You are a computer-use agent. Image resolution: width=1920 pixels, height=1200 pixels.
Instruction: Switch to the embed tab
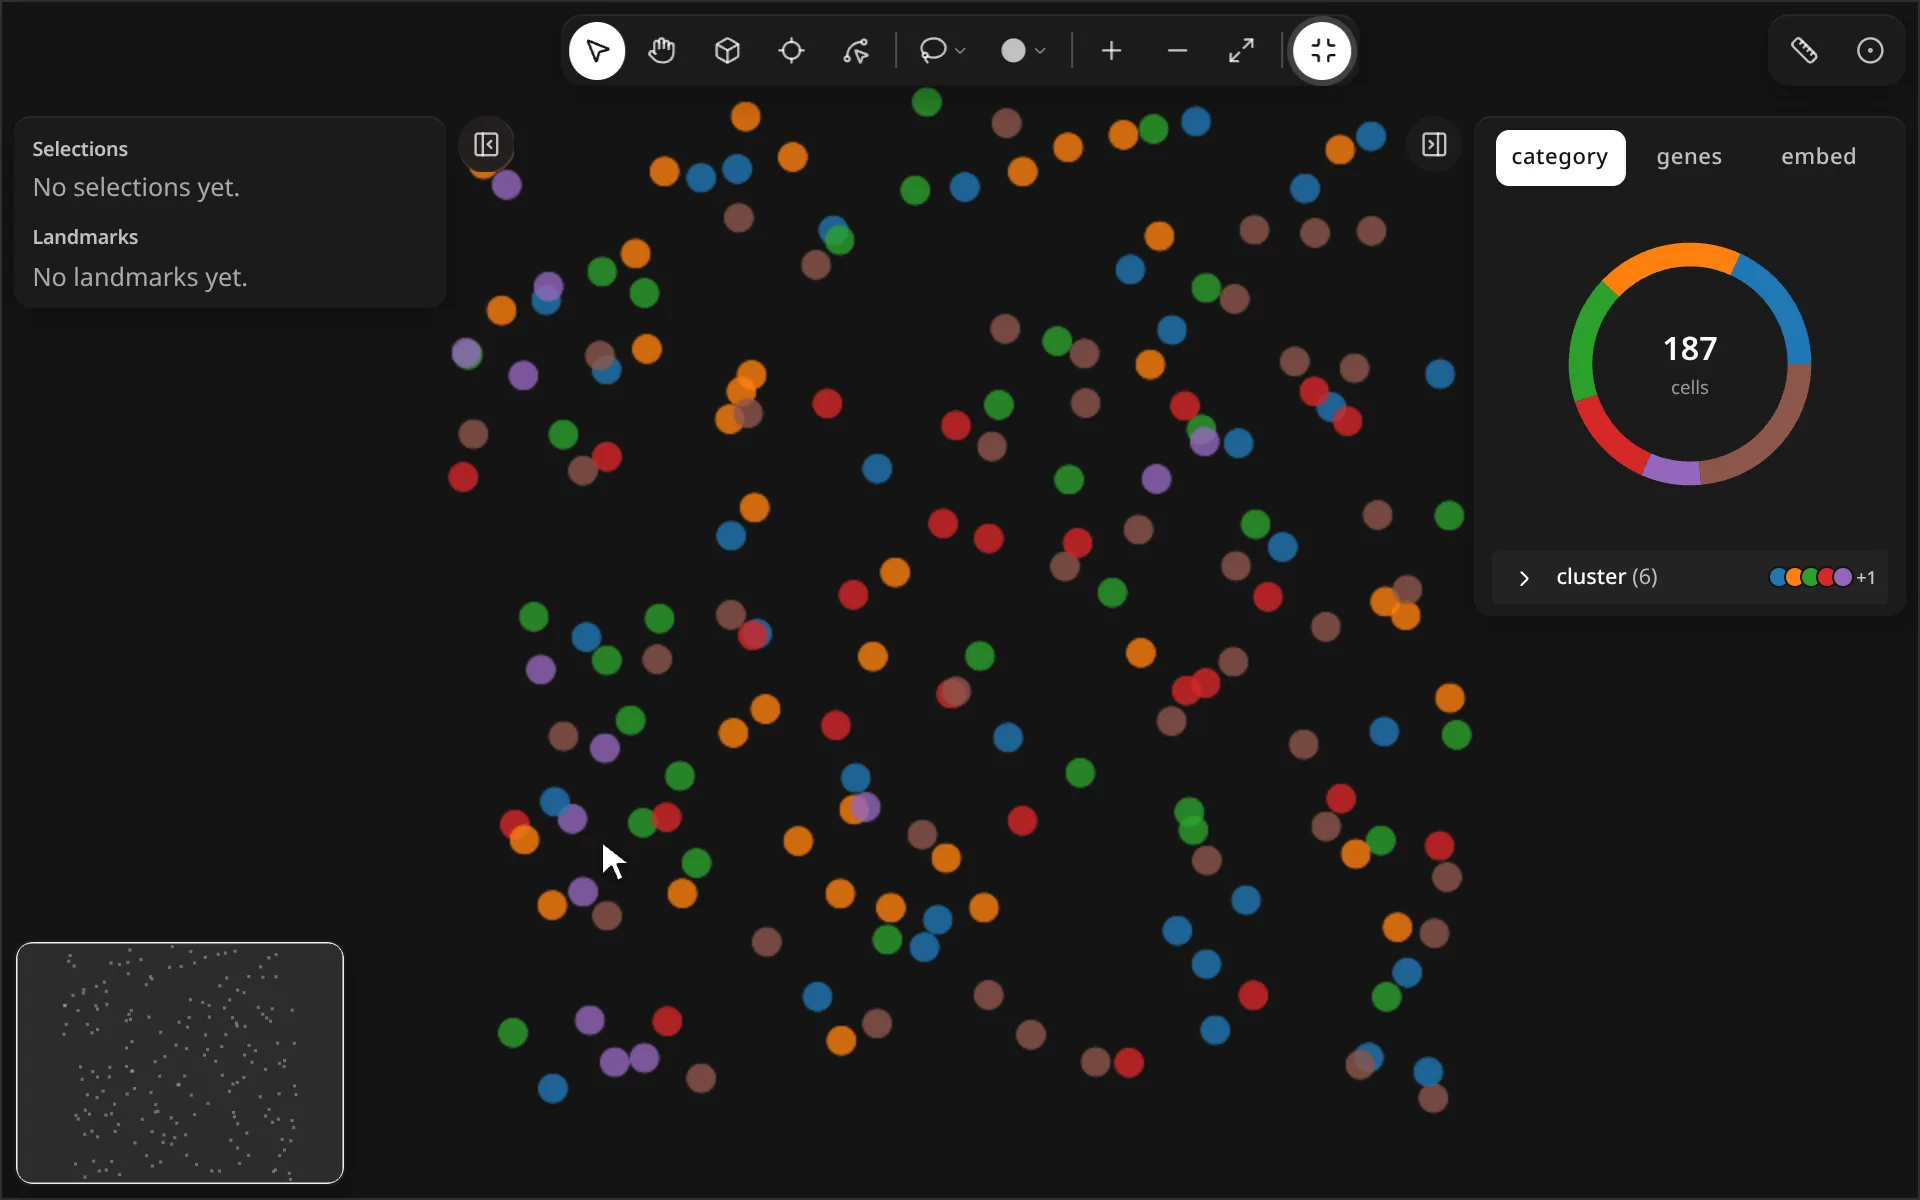click(1818, 157)
